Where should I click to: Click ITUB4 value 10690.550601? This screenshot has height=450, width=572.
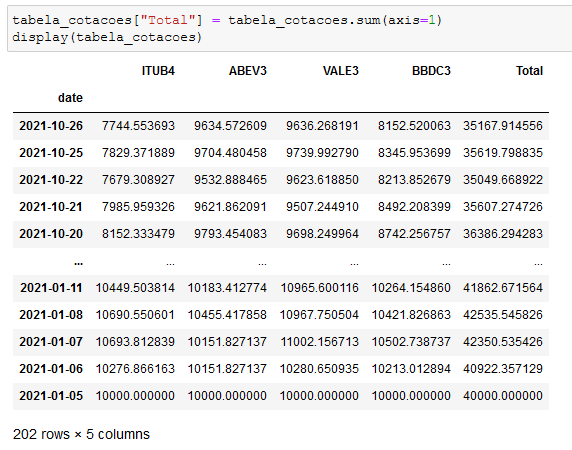click(135, 315)
